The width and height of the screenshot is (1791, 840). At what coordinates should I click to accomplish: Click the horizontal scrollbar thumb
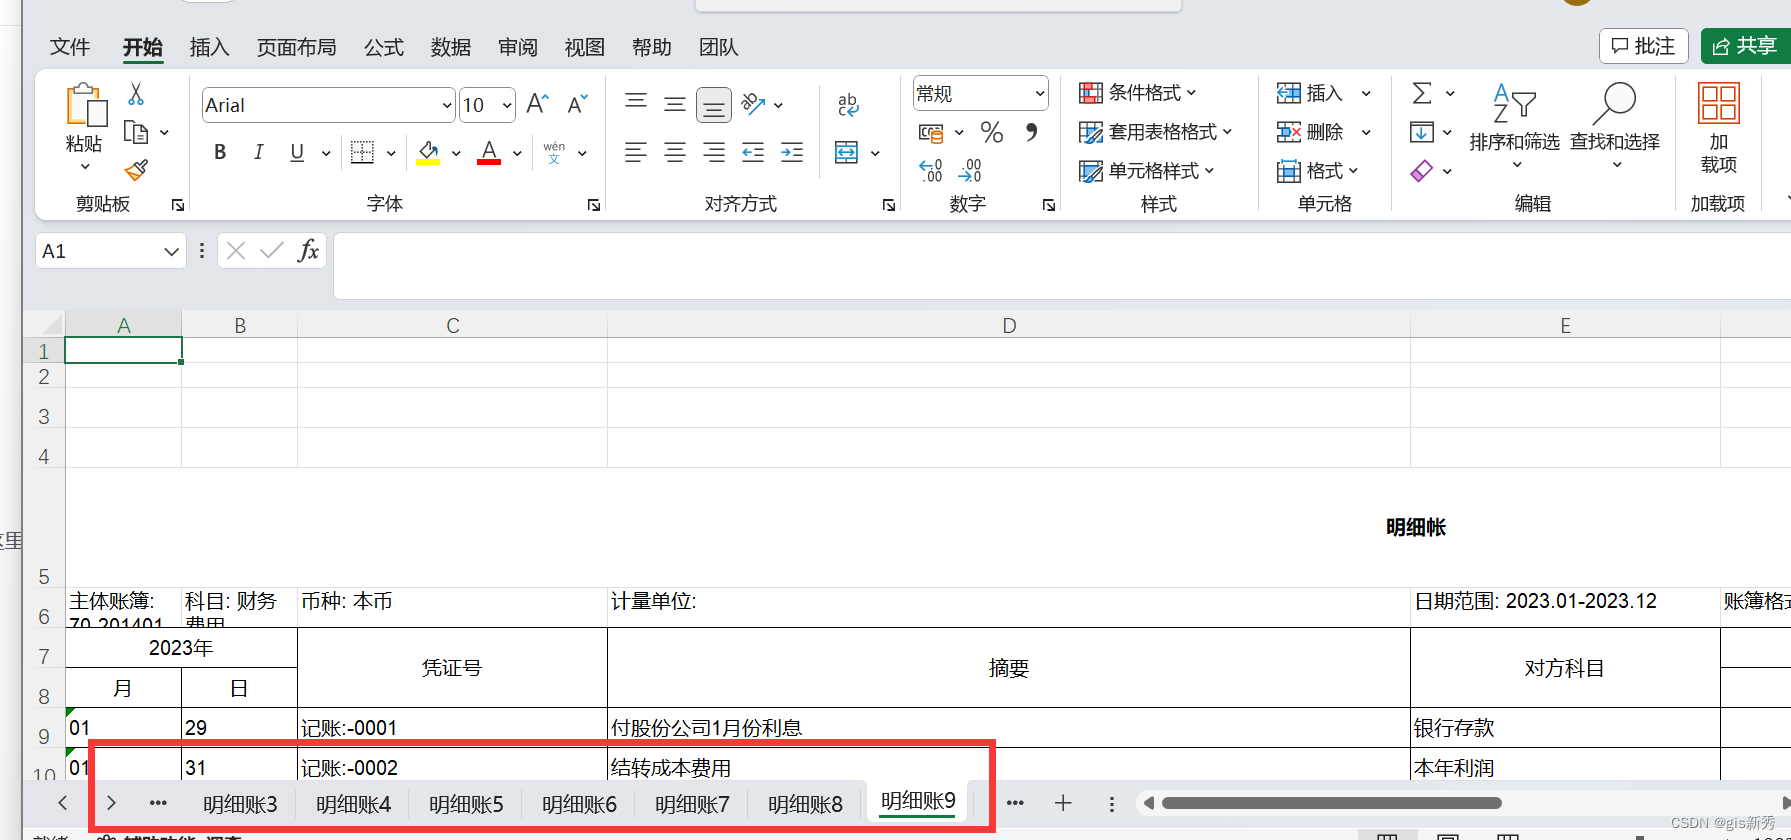1332,803
